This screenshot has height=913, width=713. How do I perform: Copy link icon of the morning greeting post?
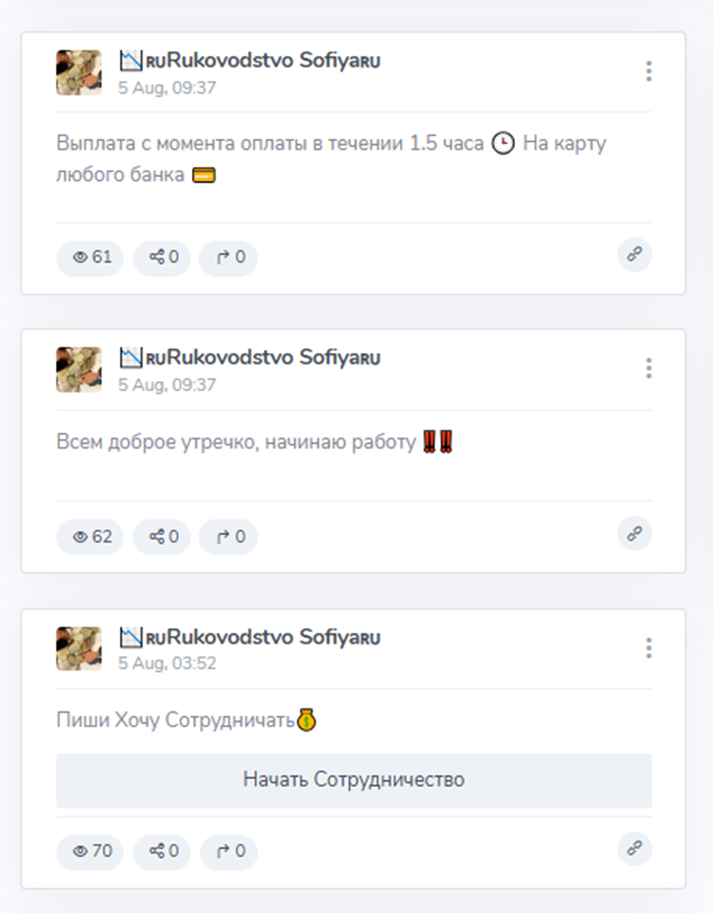point(634,533)
